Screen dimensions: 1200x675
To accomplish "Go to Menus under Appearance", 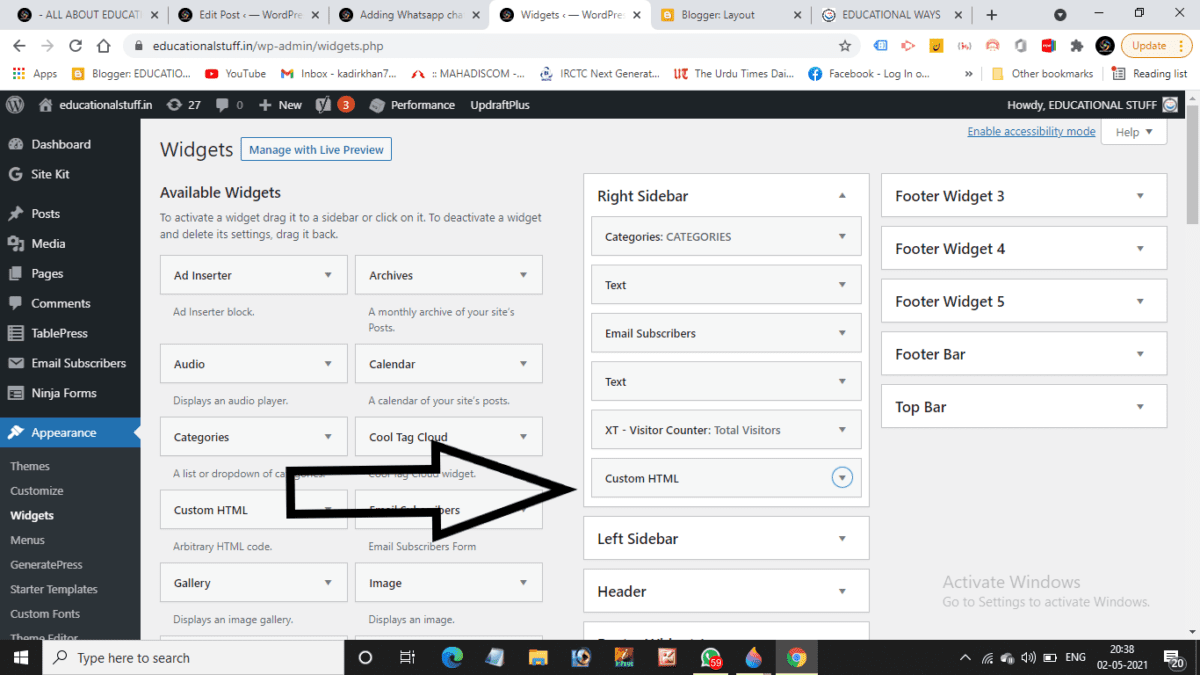I will coord(27,540).
